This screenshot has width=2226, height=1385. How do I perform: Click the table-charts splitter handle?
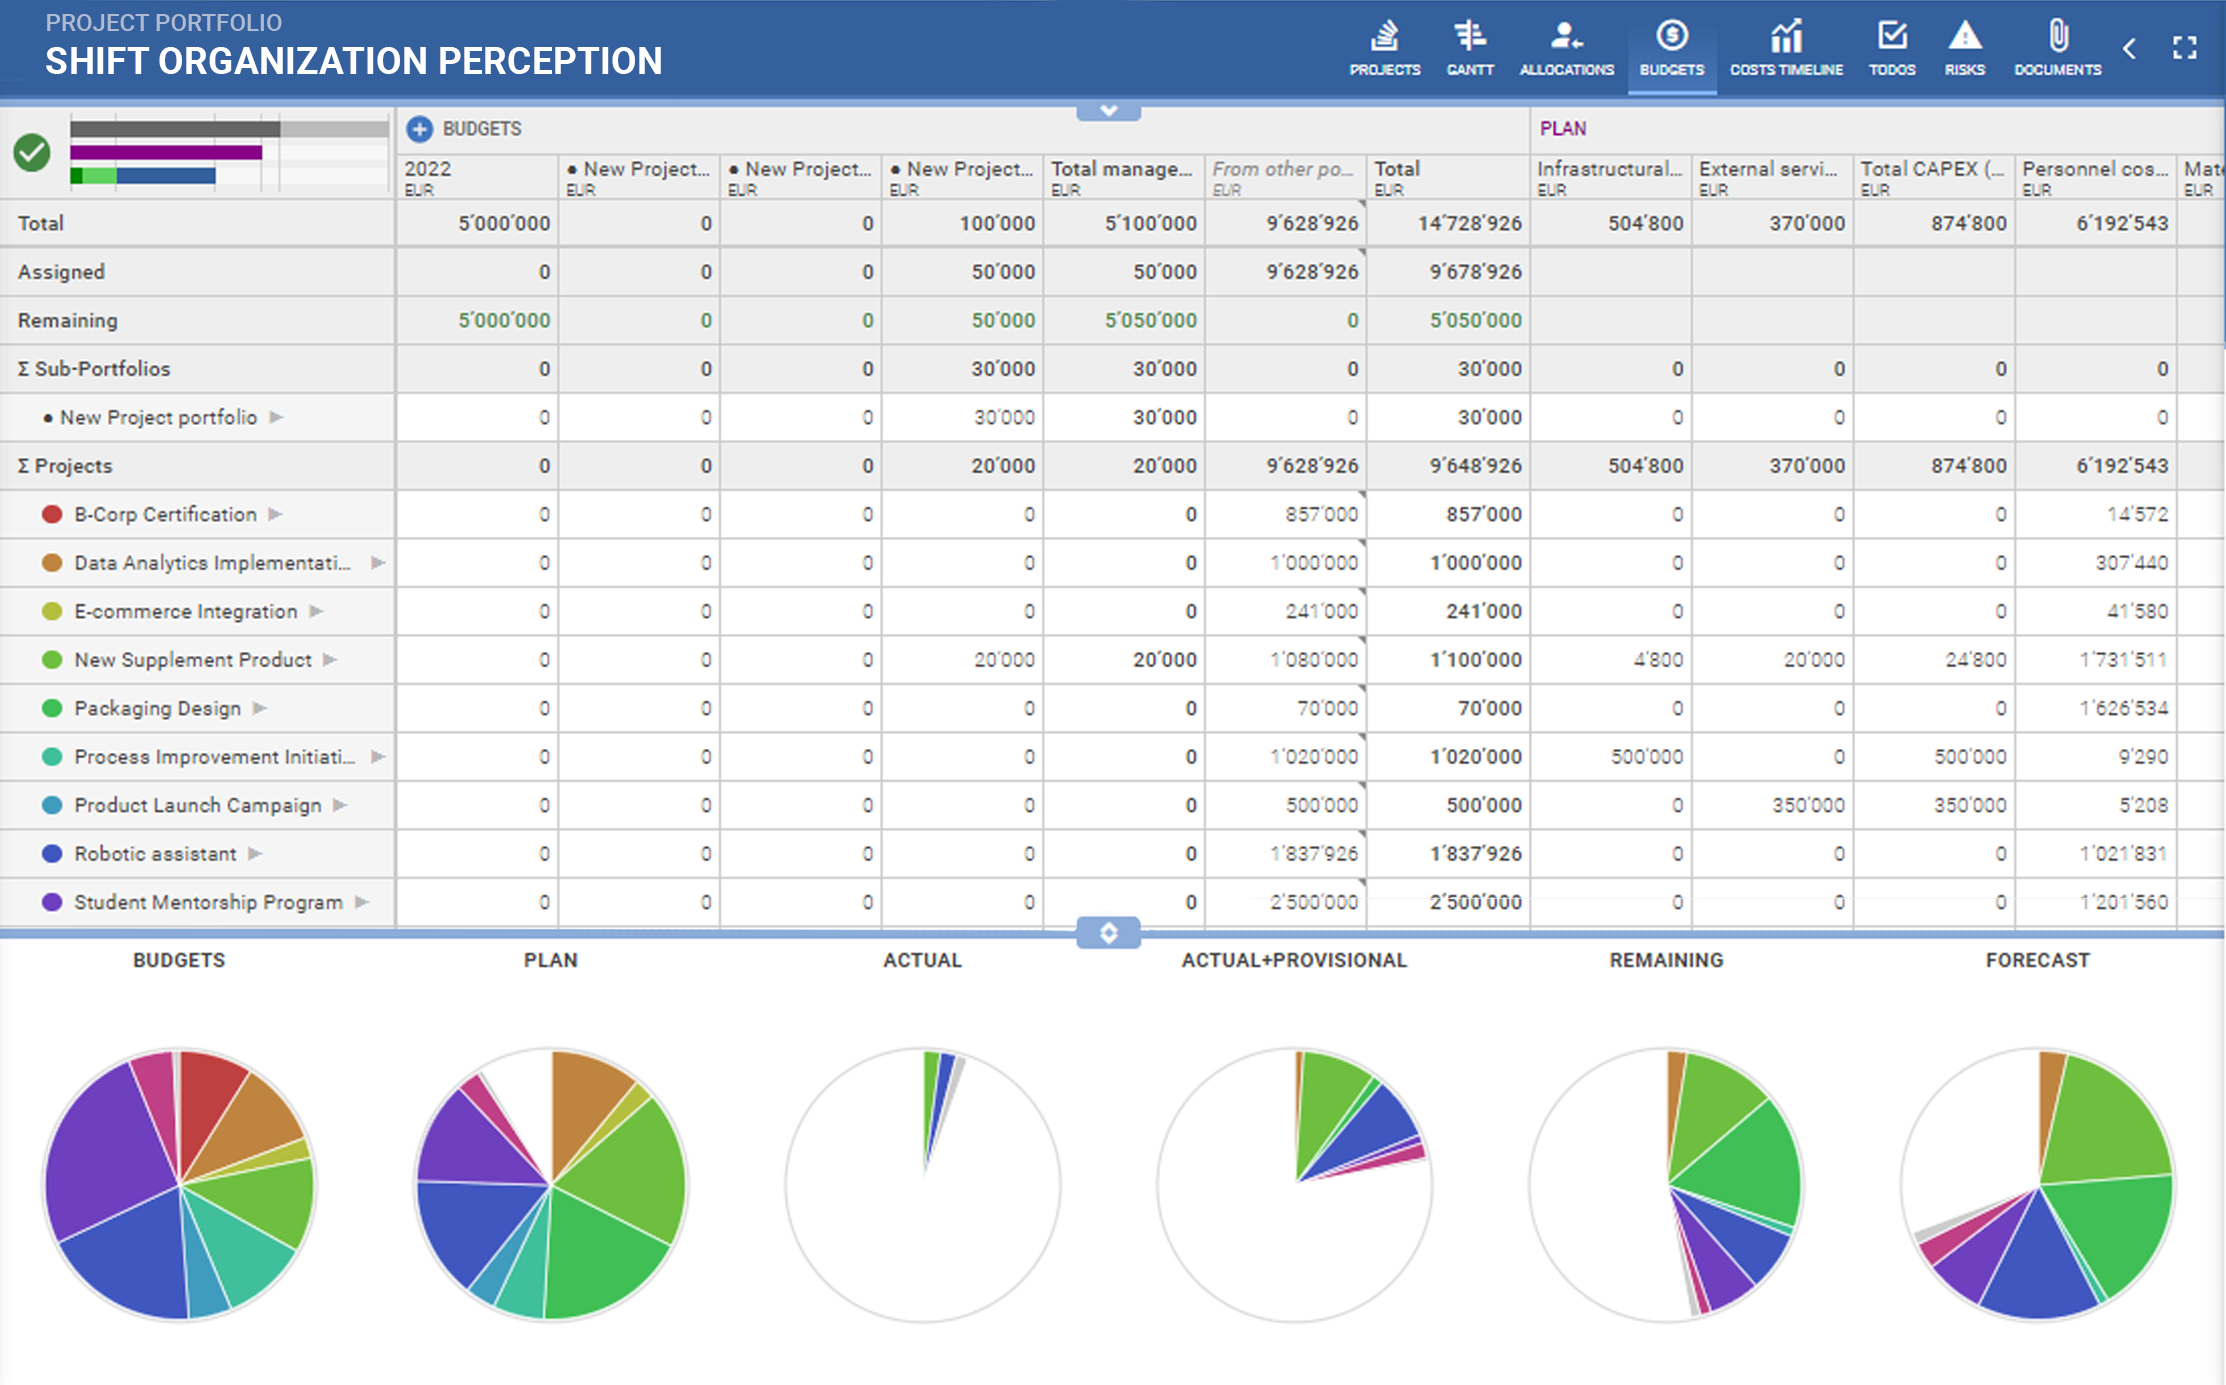tap(1109, 933)
